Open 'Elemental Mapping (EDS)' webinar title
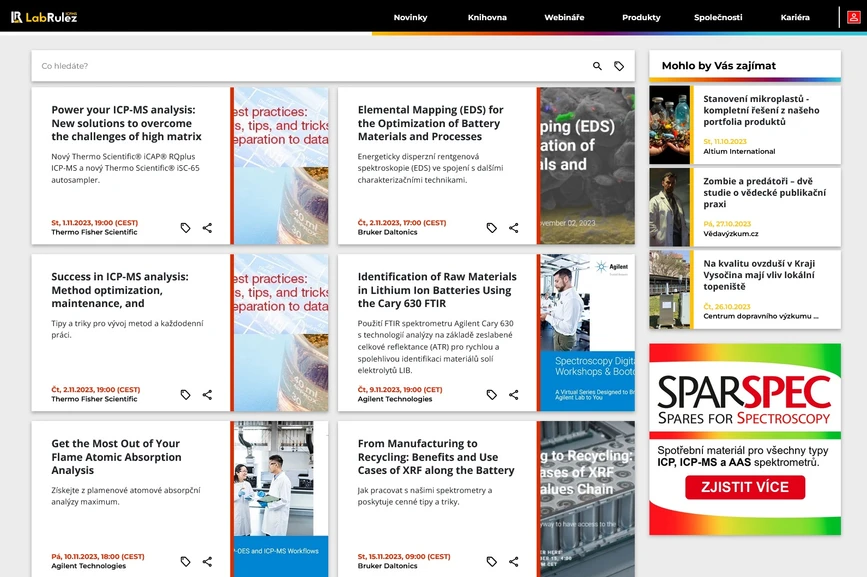The height and width of the screenshot is (577, 867). click(430, 123)
